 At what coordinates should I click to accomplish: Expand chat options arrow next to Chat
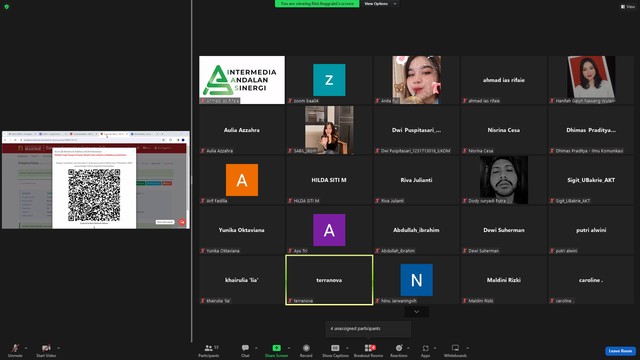[256, 348]
